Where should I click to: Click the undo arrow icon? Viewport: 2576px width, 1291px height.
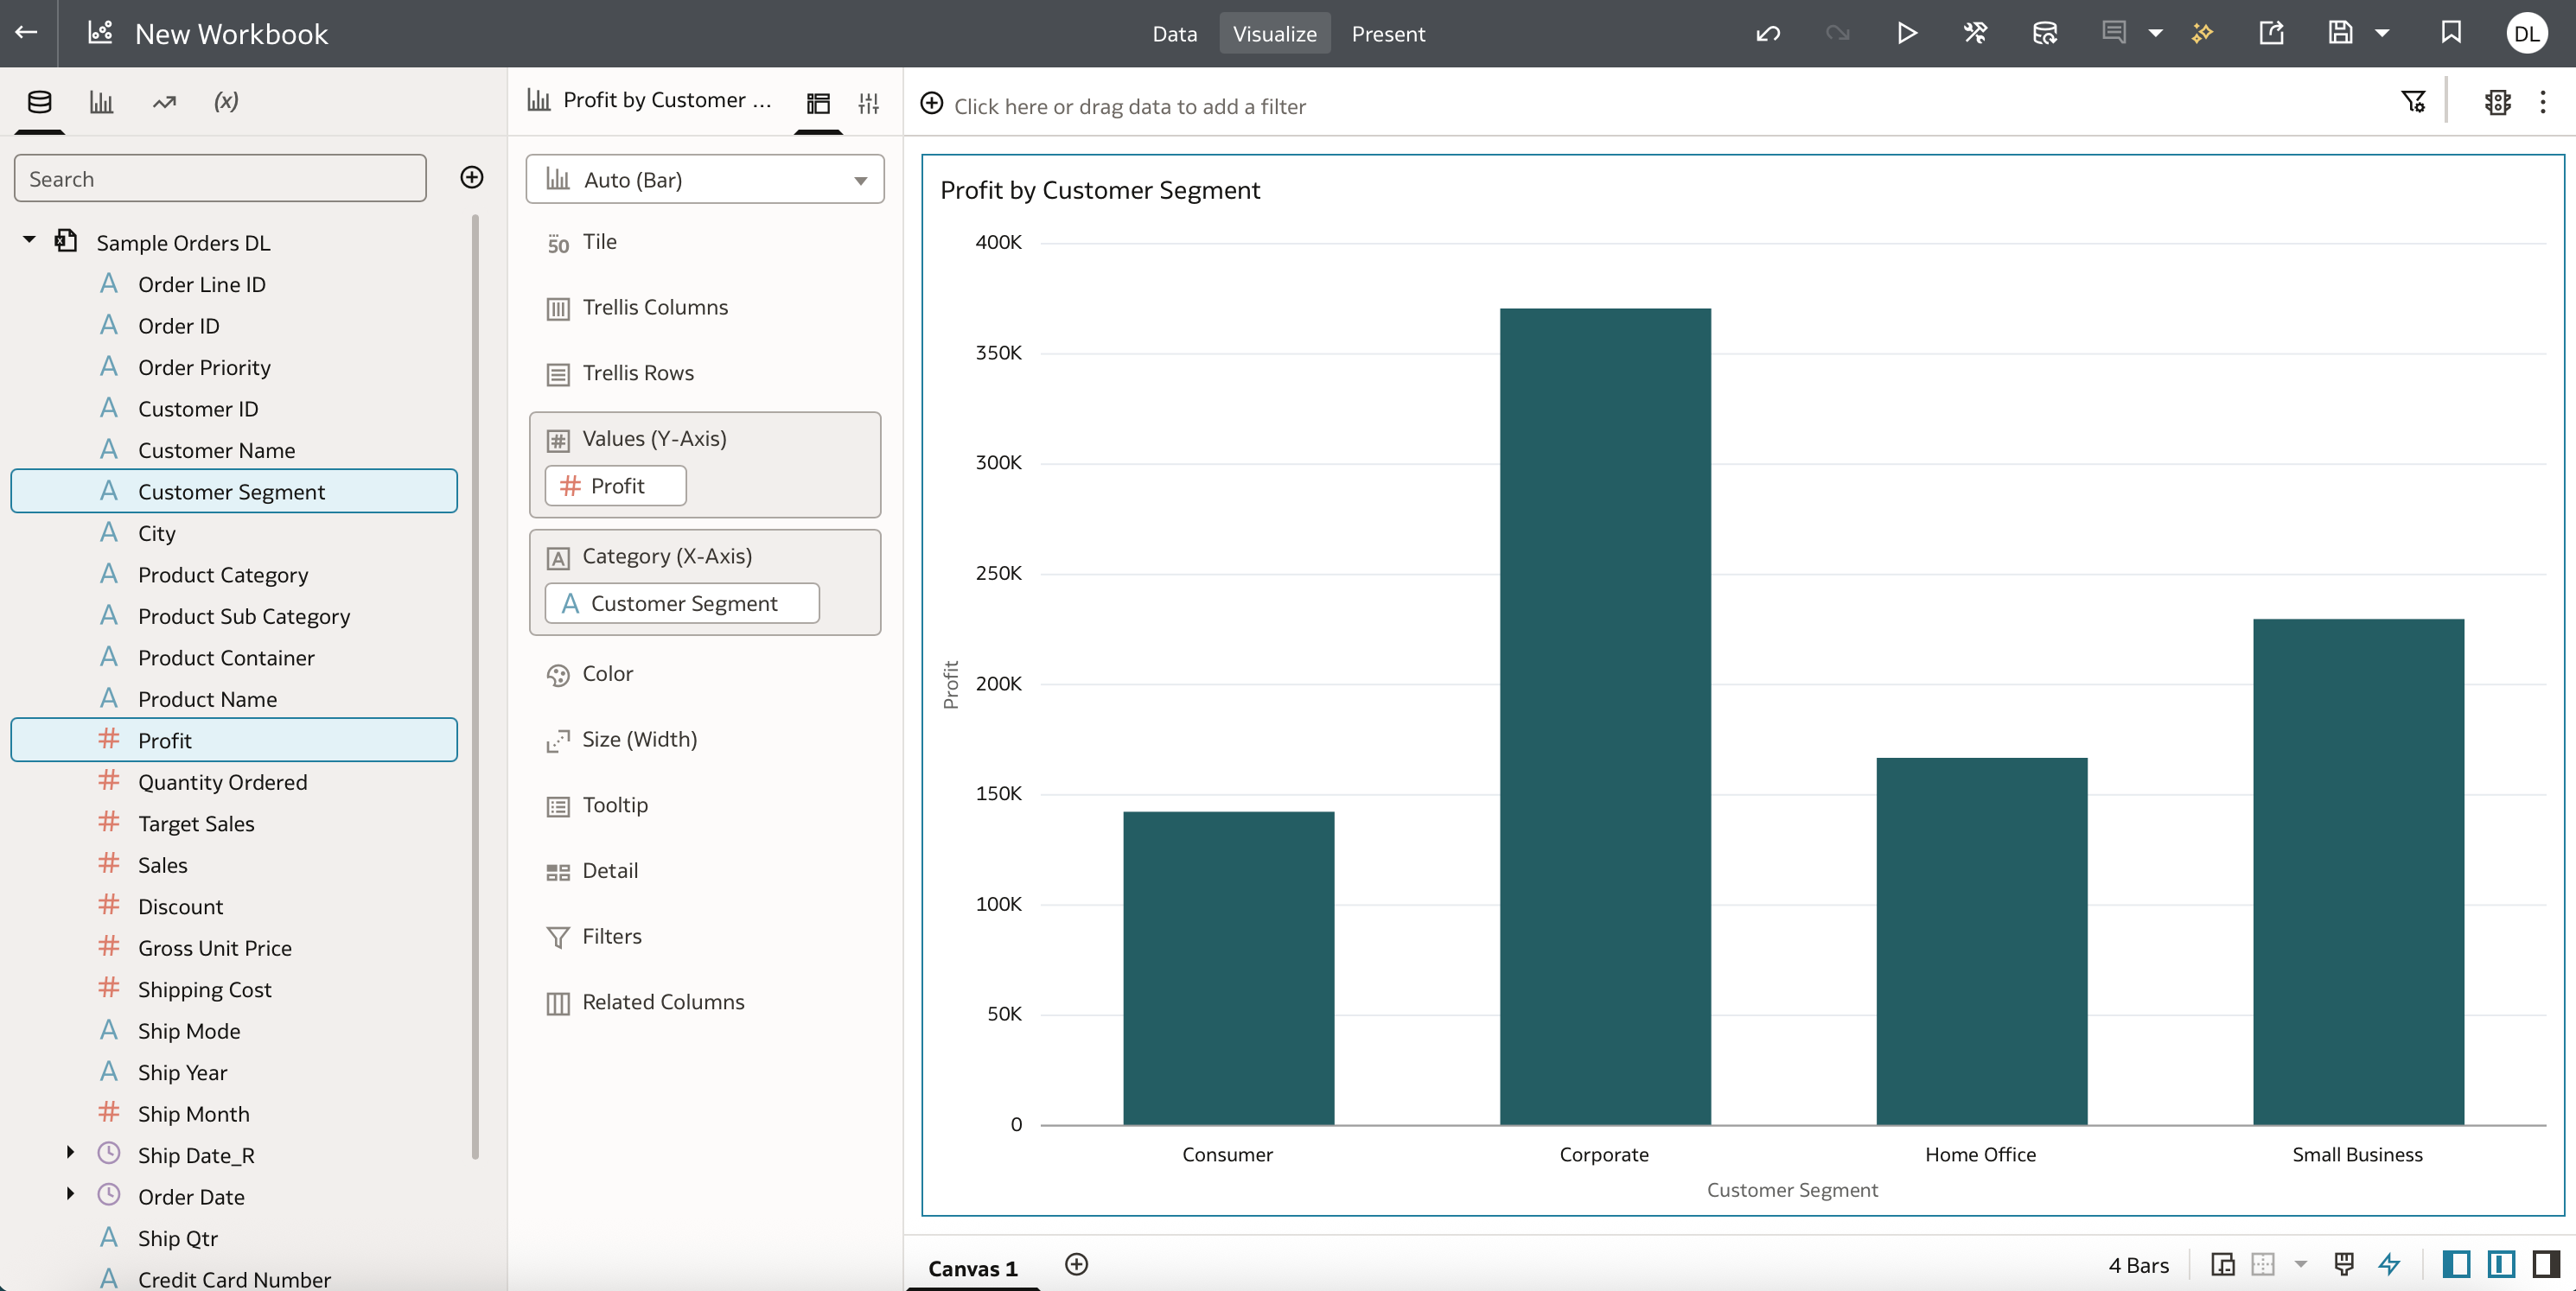coord(1767,33)
